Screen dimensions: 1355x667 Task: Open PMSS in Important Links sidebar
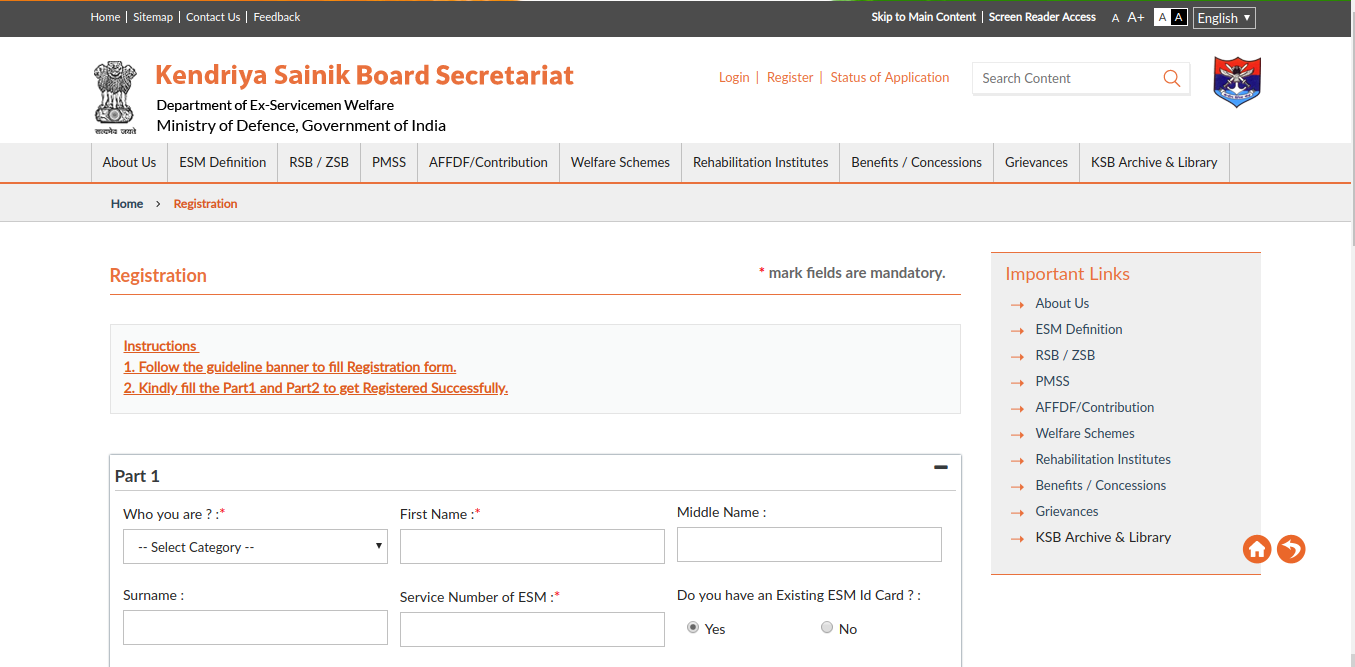(x=1052, y=381)
